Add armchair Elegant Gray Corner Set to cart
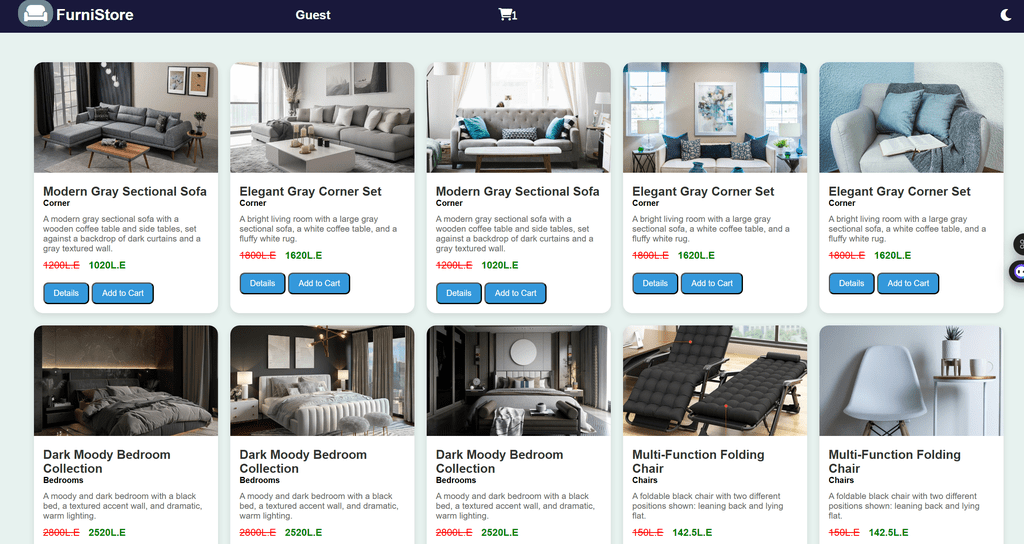The width and height of the screenshot is (1024, 544). (x=908, y=283)
